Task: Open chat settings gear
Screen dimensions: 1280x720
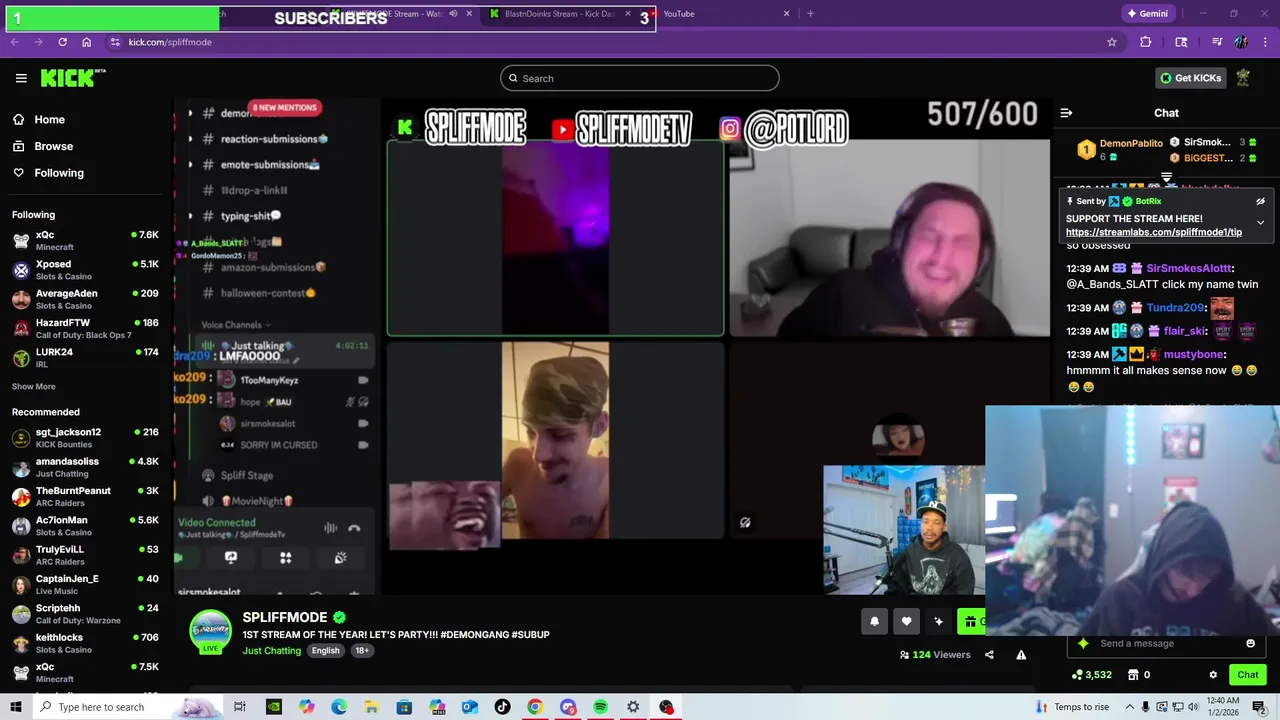Action: tap(1213, 675)
